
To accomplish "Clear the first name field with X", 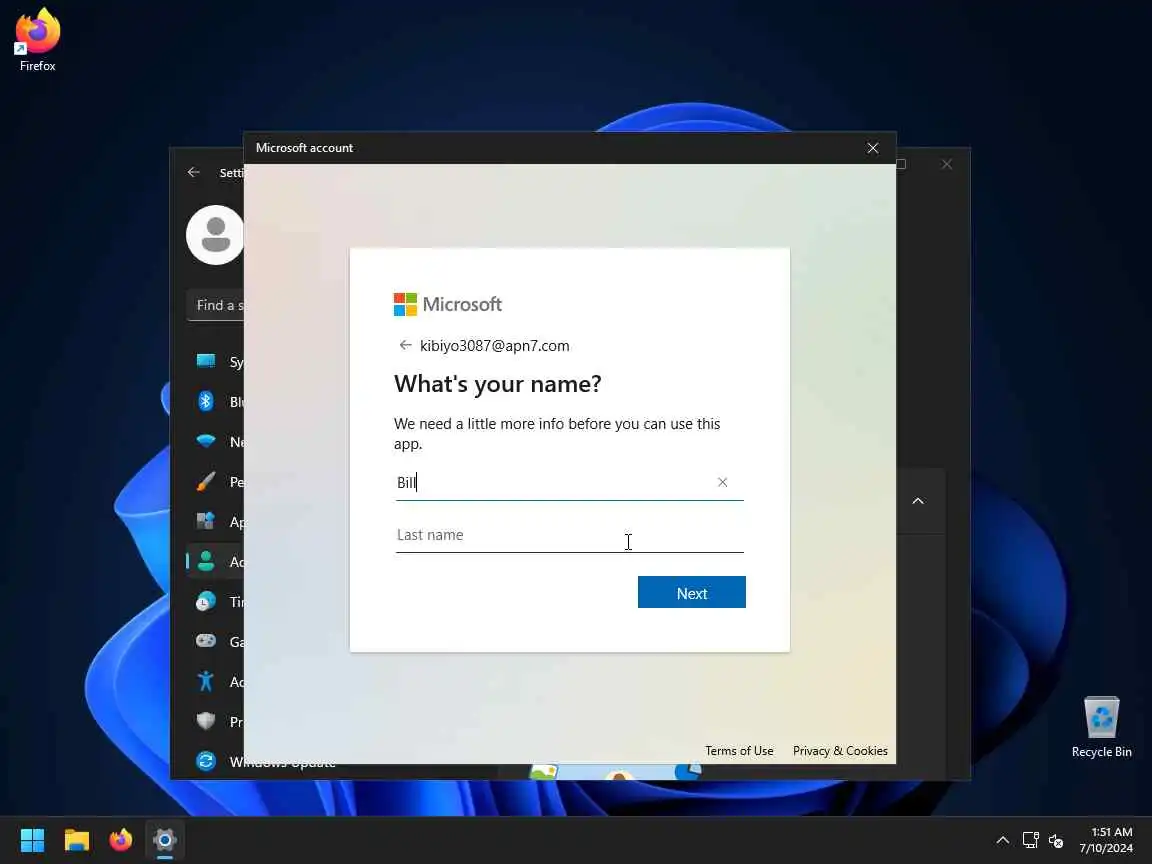I will (722, 482).
